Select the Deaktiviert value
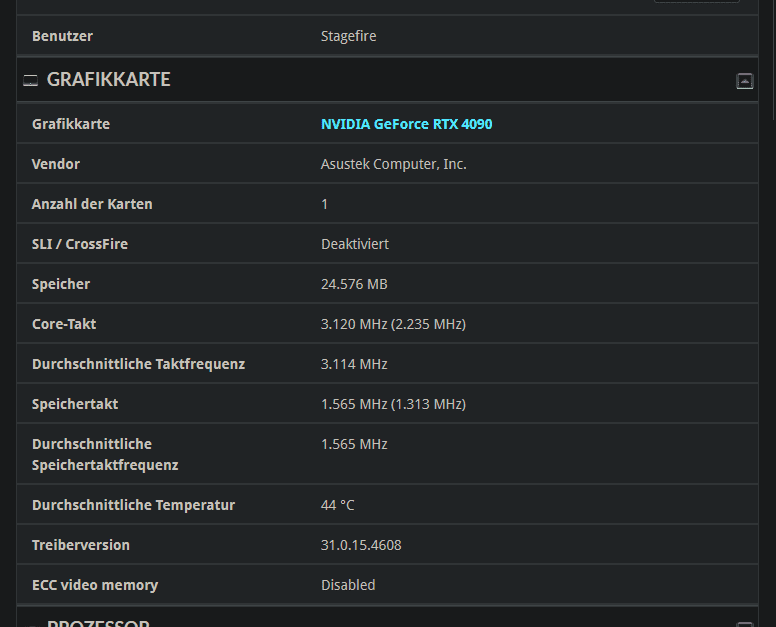 click(x=355, y=244)
